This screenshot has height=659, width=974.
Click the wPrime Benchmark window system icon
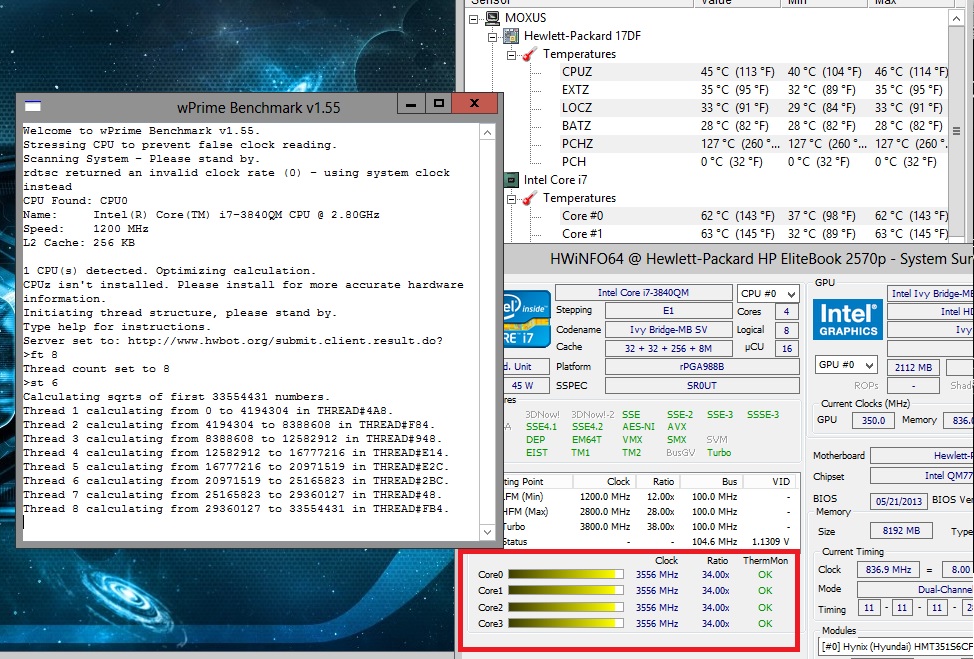coord(33,106)
